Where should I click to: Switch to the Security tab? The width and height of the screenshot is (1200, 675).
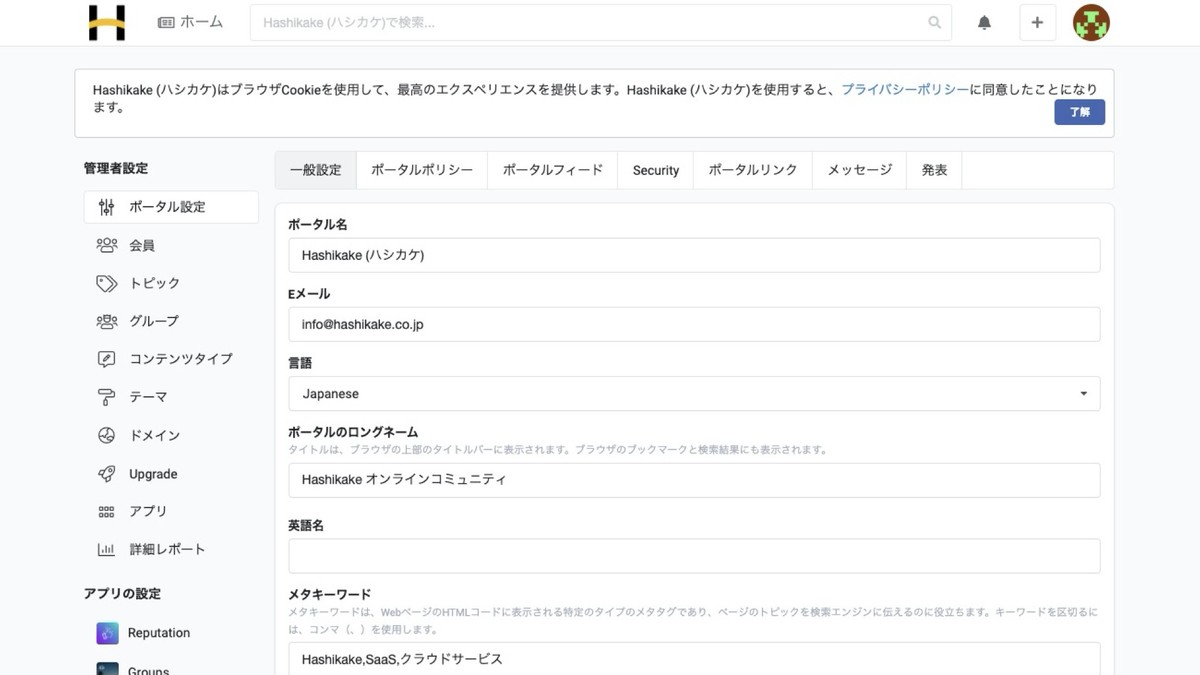pos(655,170)
